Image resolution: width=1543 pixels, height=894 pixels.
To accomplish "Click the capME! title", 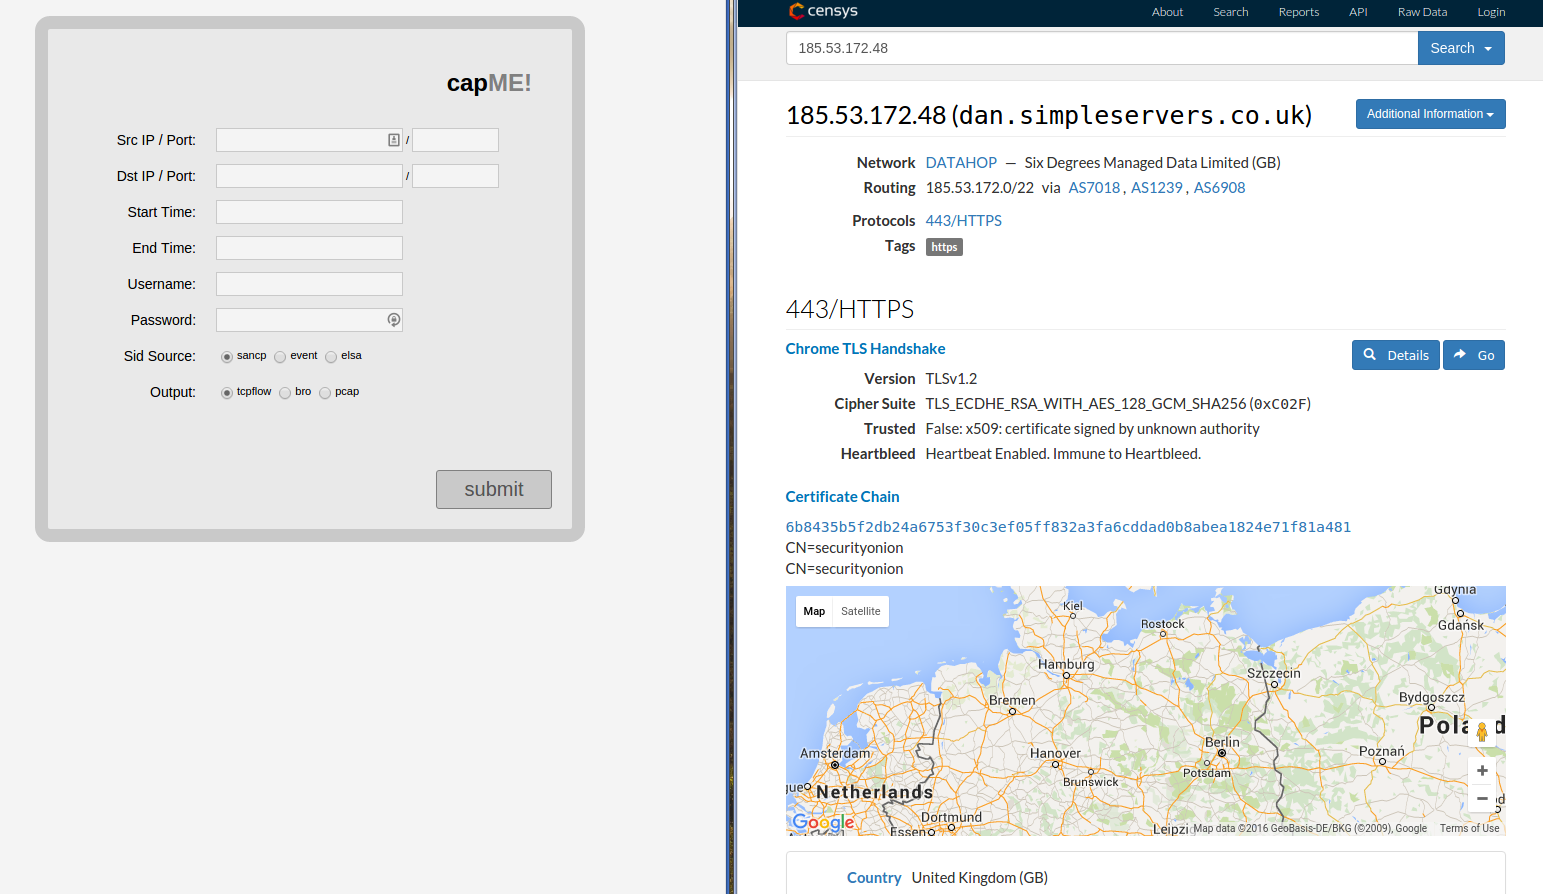I will coord(489,83).
